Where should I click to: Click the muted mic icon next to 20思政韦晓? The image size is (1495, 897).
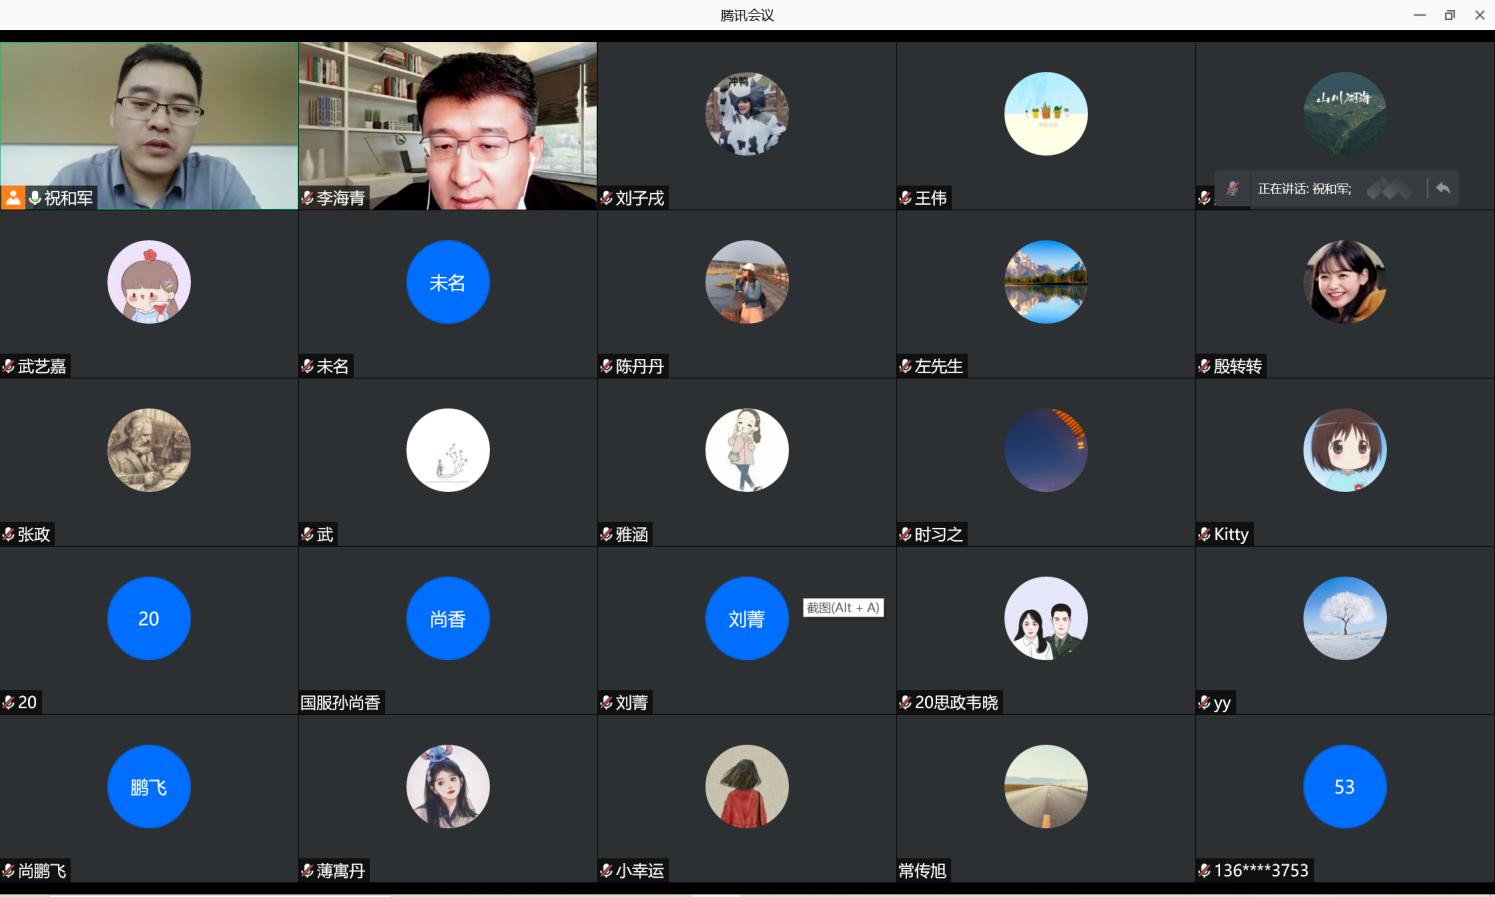click(x=906, y=702)
